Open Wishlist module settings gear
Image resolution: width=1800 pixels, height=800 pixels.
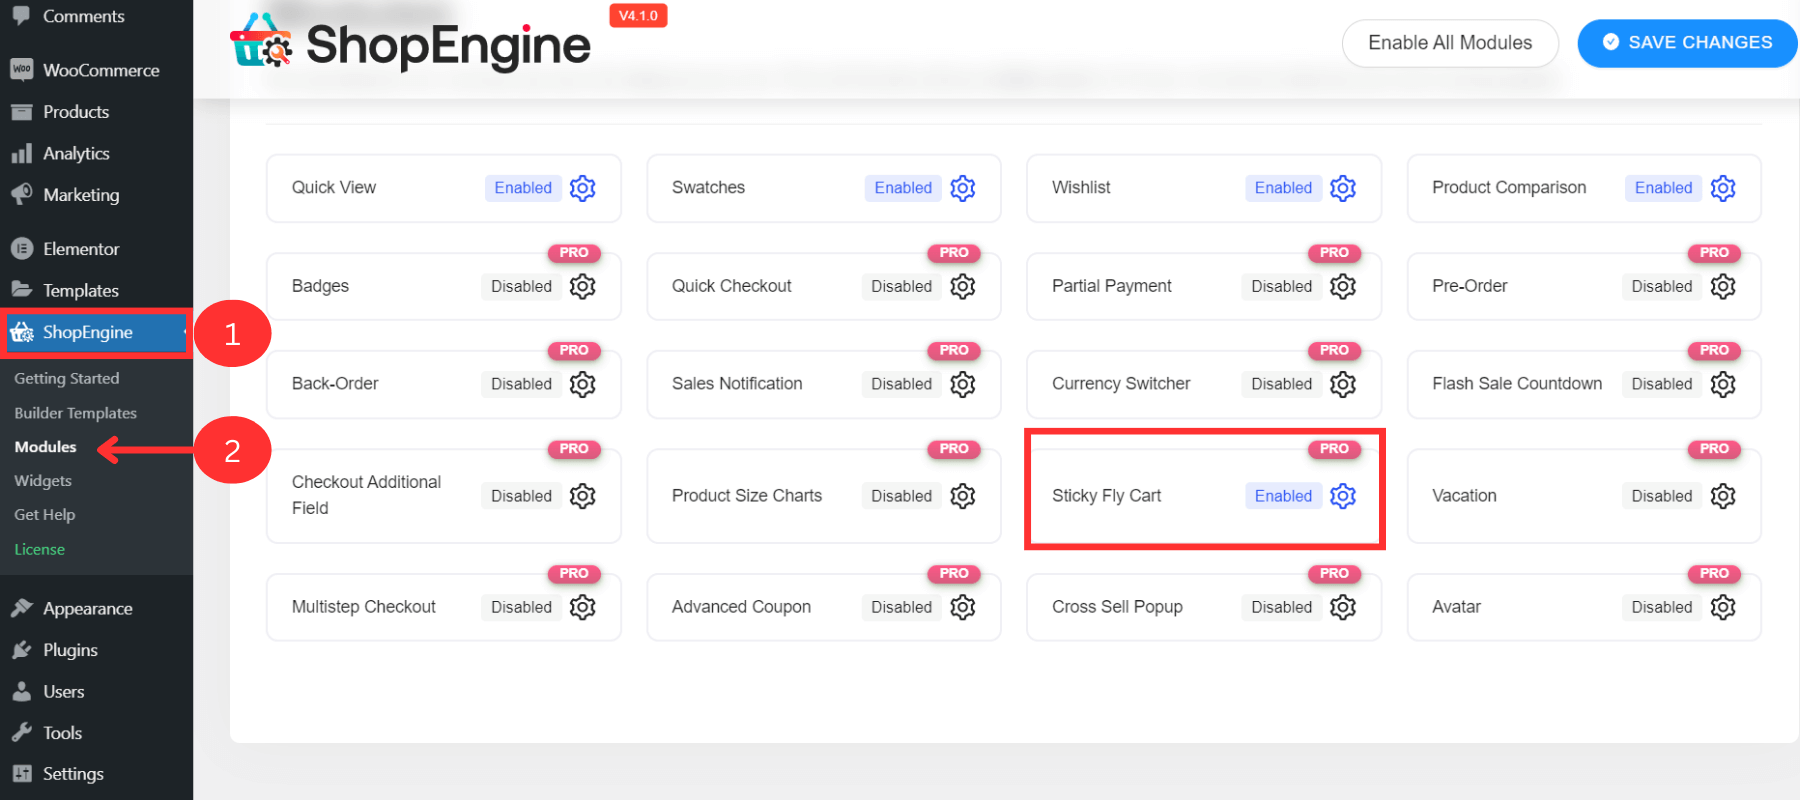point(1343,188)
